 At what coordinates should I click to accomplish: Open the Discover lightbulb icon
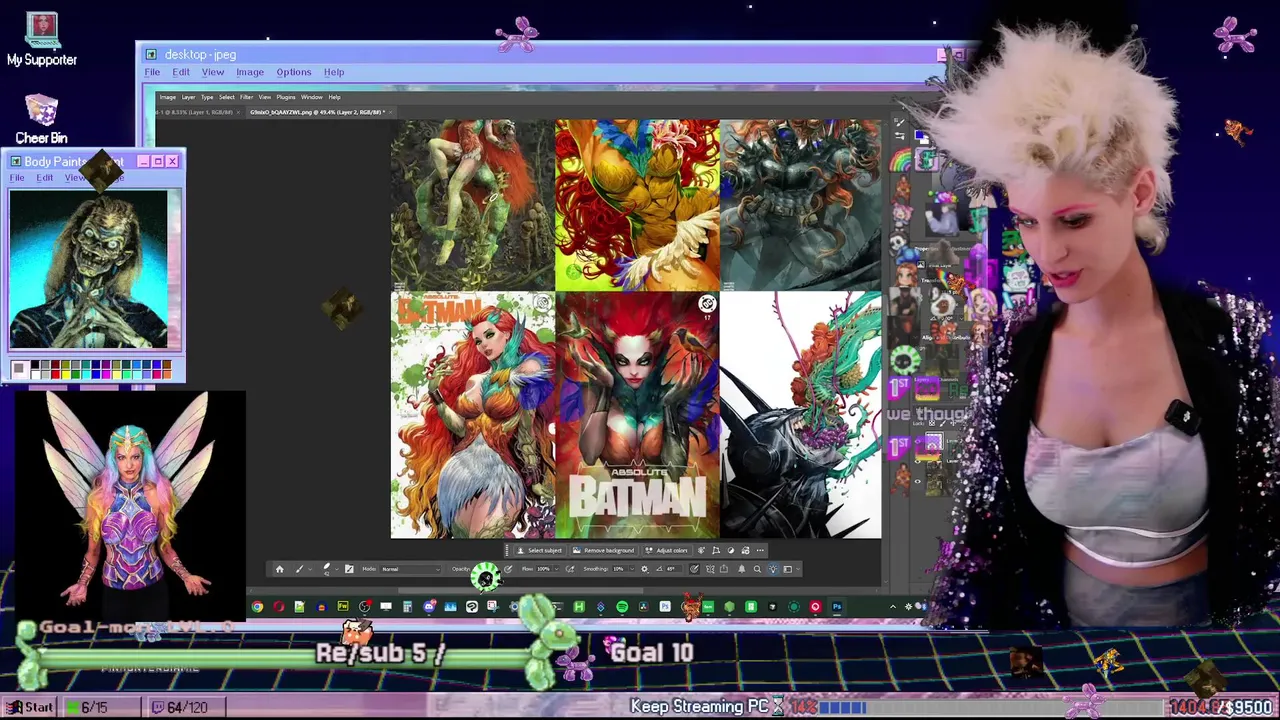click(x=773, y=569)
